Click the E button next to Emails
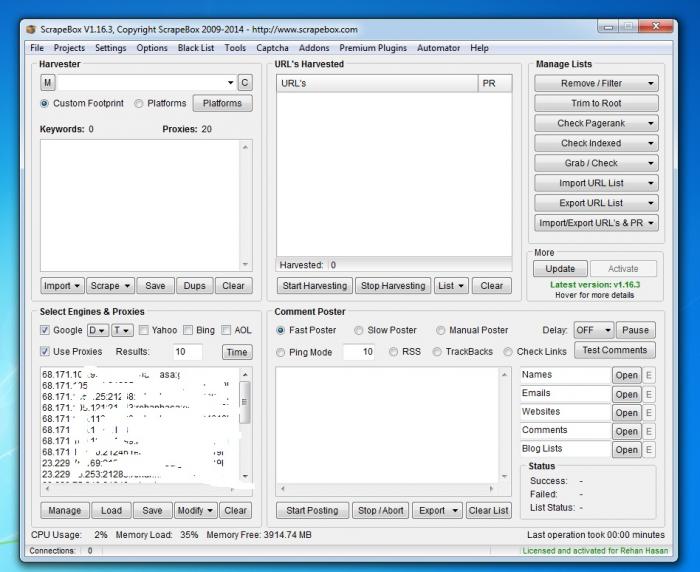 tap(649, 394)
